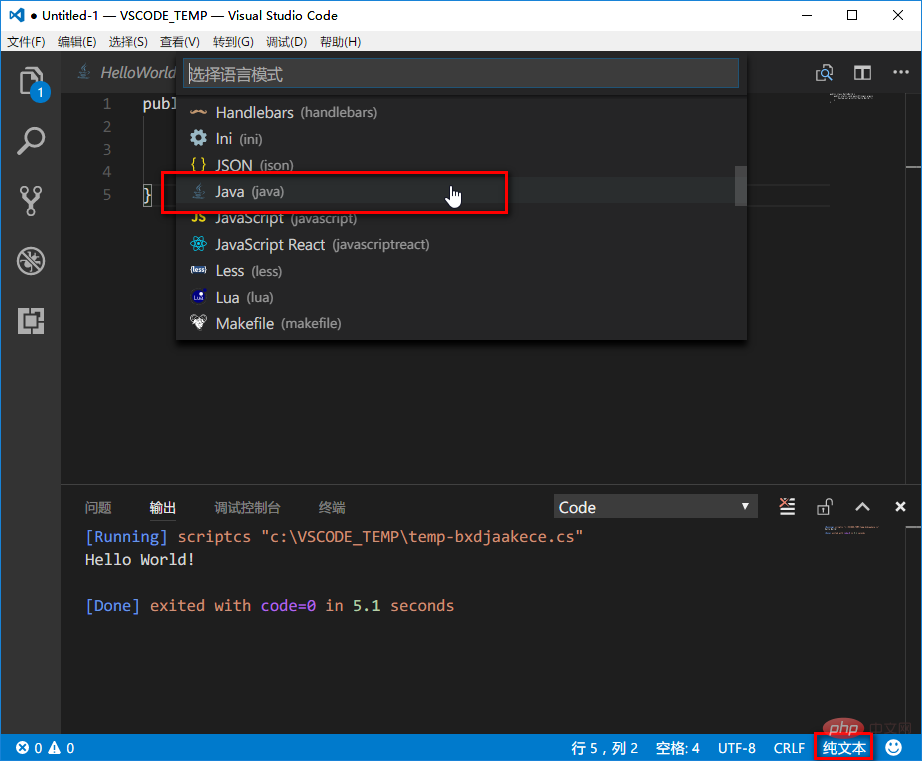The width and height of the screenshot is (922, 761).
Task: Open the Explorer view in activity bar
Action: (x=31, y=82)
